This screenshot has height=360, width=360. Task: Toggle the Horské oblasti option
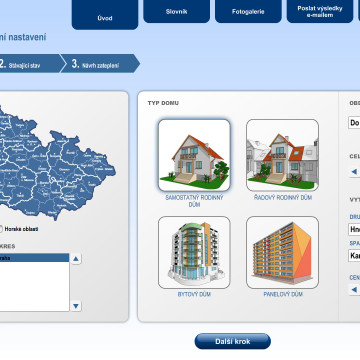click(0, 229)
